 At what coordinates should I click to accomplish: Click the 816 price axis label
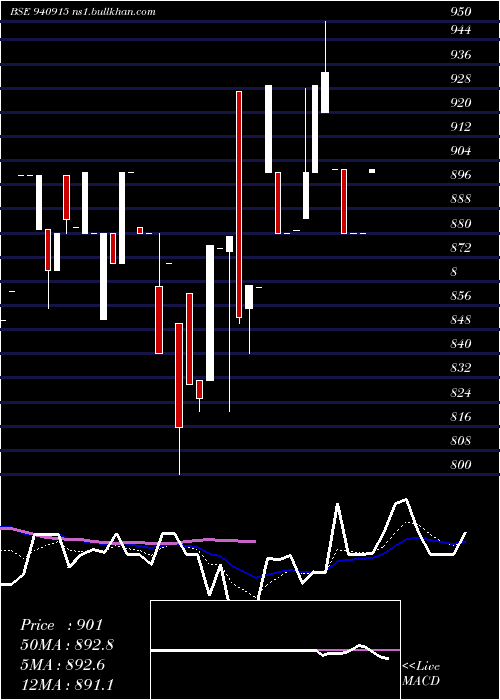(461, 417)
